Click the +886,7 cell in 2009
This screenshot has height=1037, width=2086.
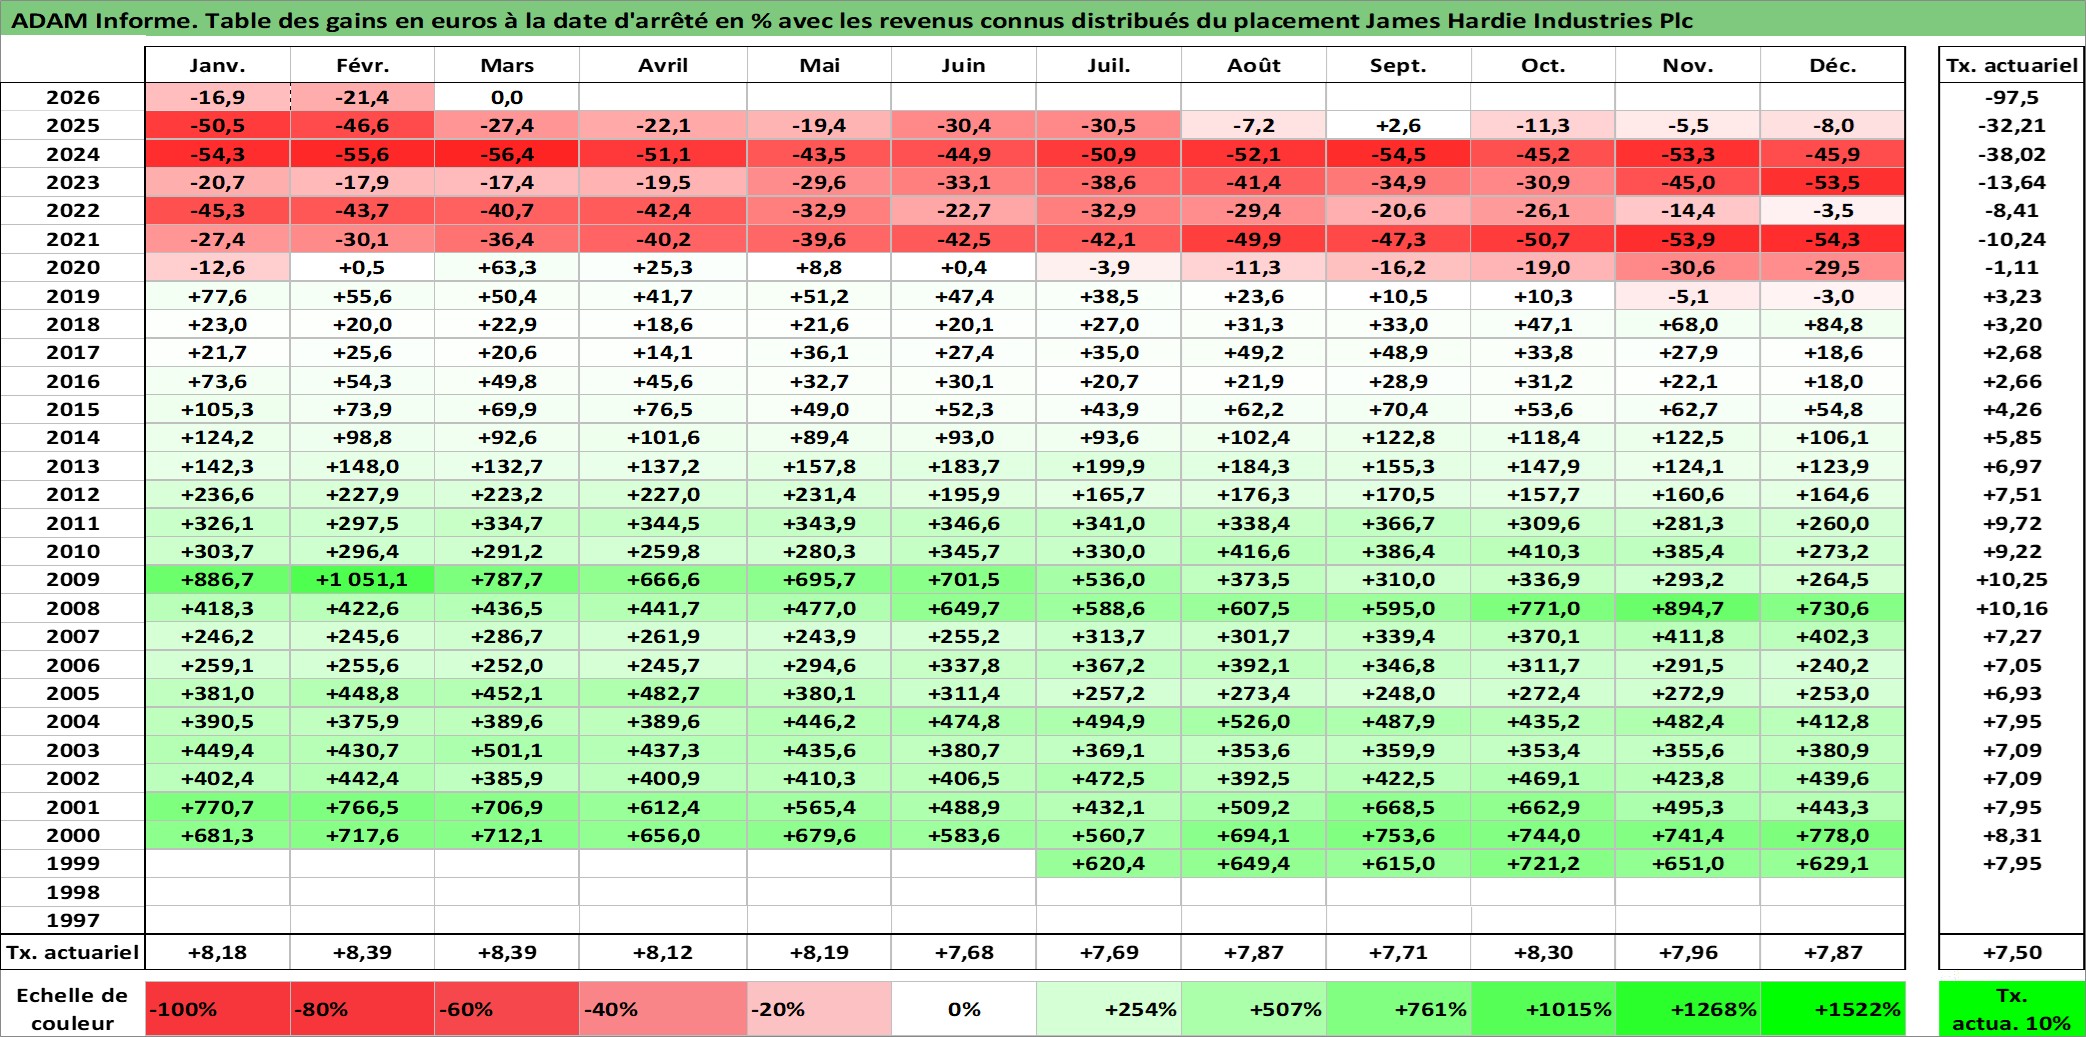pyautogui.click(x=217, y=579)
